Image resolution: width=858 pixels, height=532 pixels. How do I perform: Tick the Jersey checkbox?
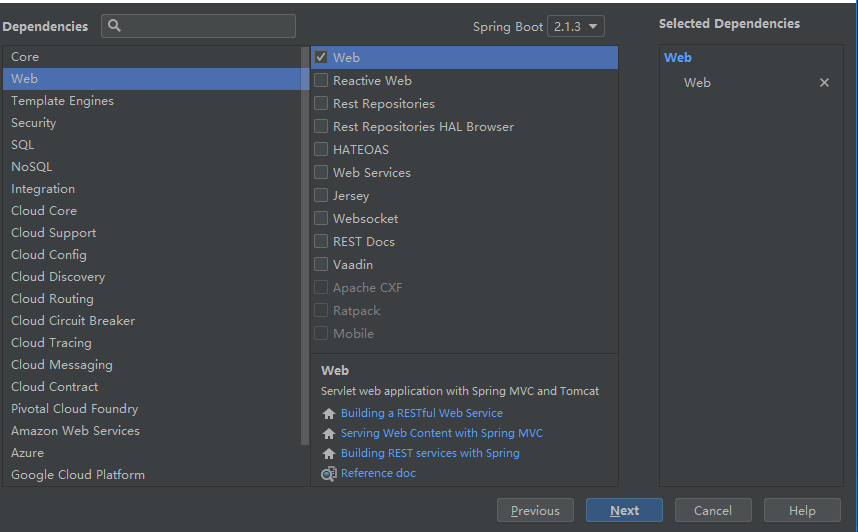pyautogui.click(x=321, y=195)
